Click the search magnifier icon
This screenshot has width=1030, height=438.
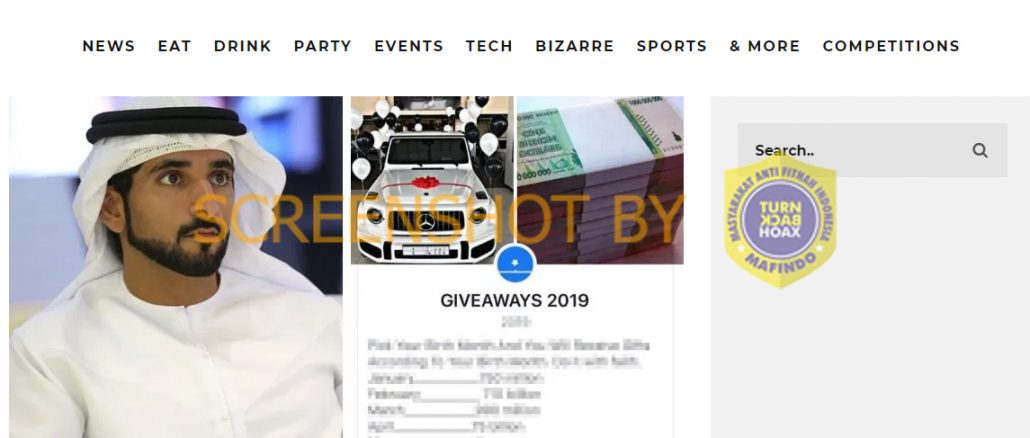click(980, 150)
